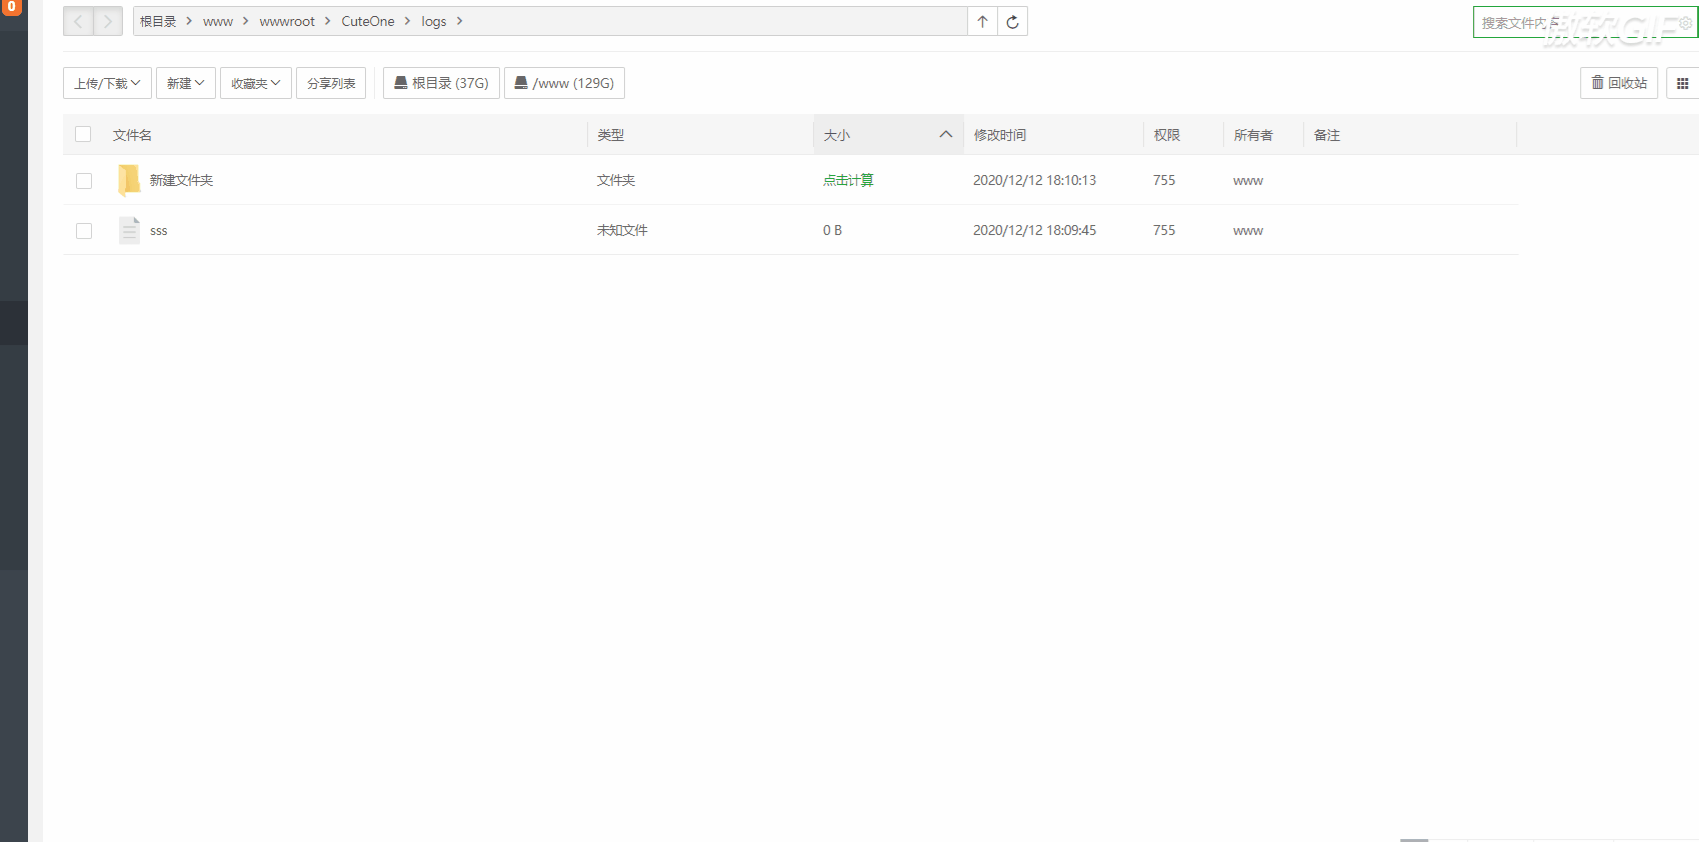
Task: Navigate to 根目录 in breadcrumb
Action: pos(158,21)
